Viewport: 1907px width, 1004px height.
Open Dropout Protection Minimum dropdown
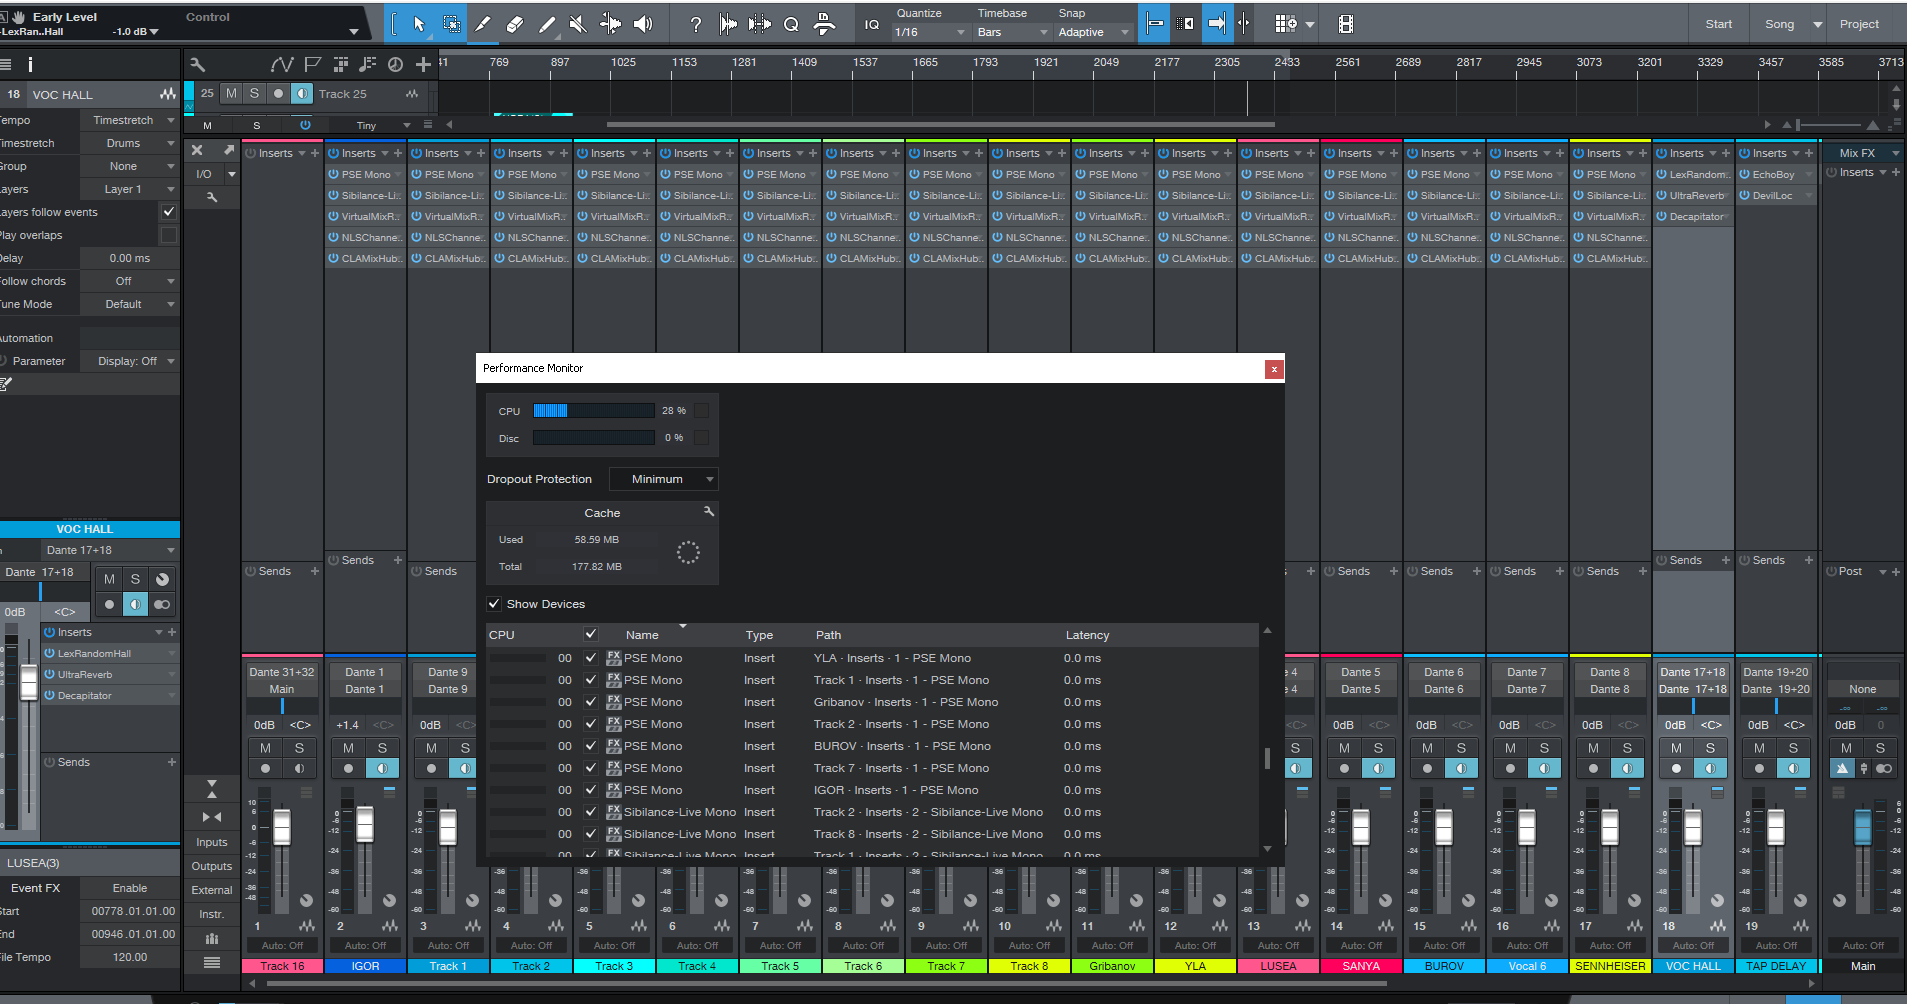click(x=664, y=479)
